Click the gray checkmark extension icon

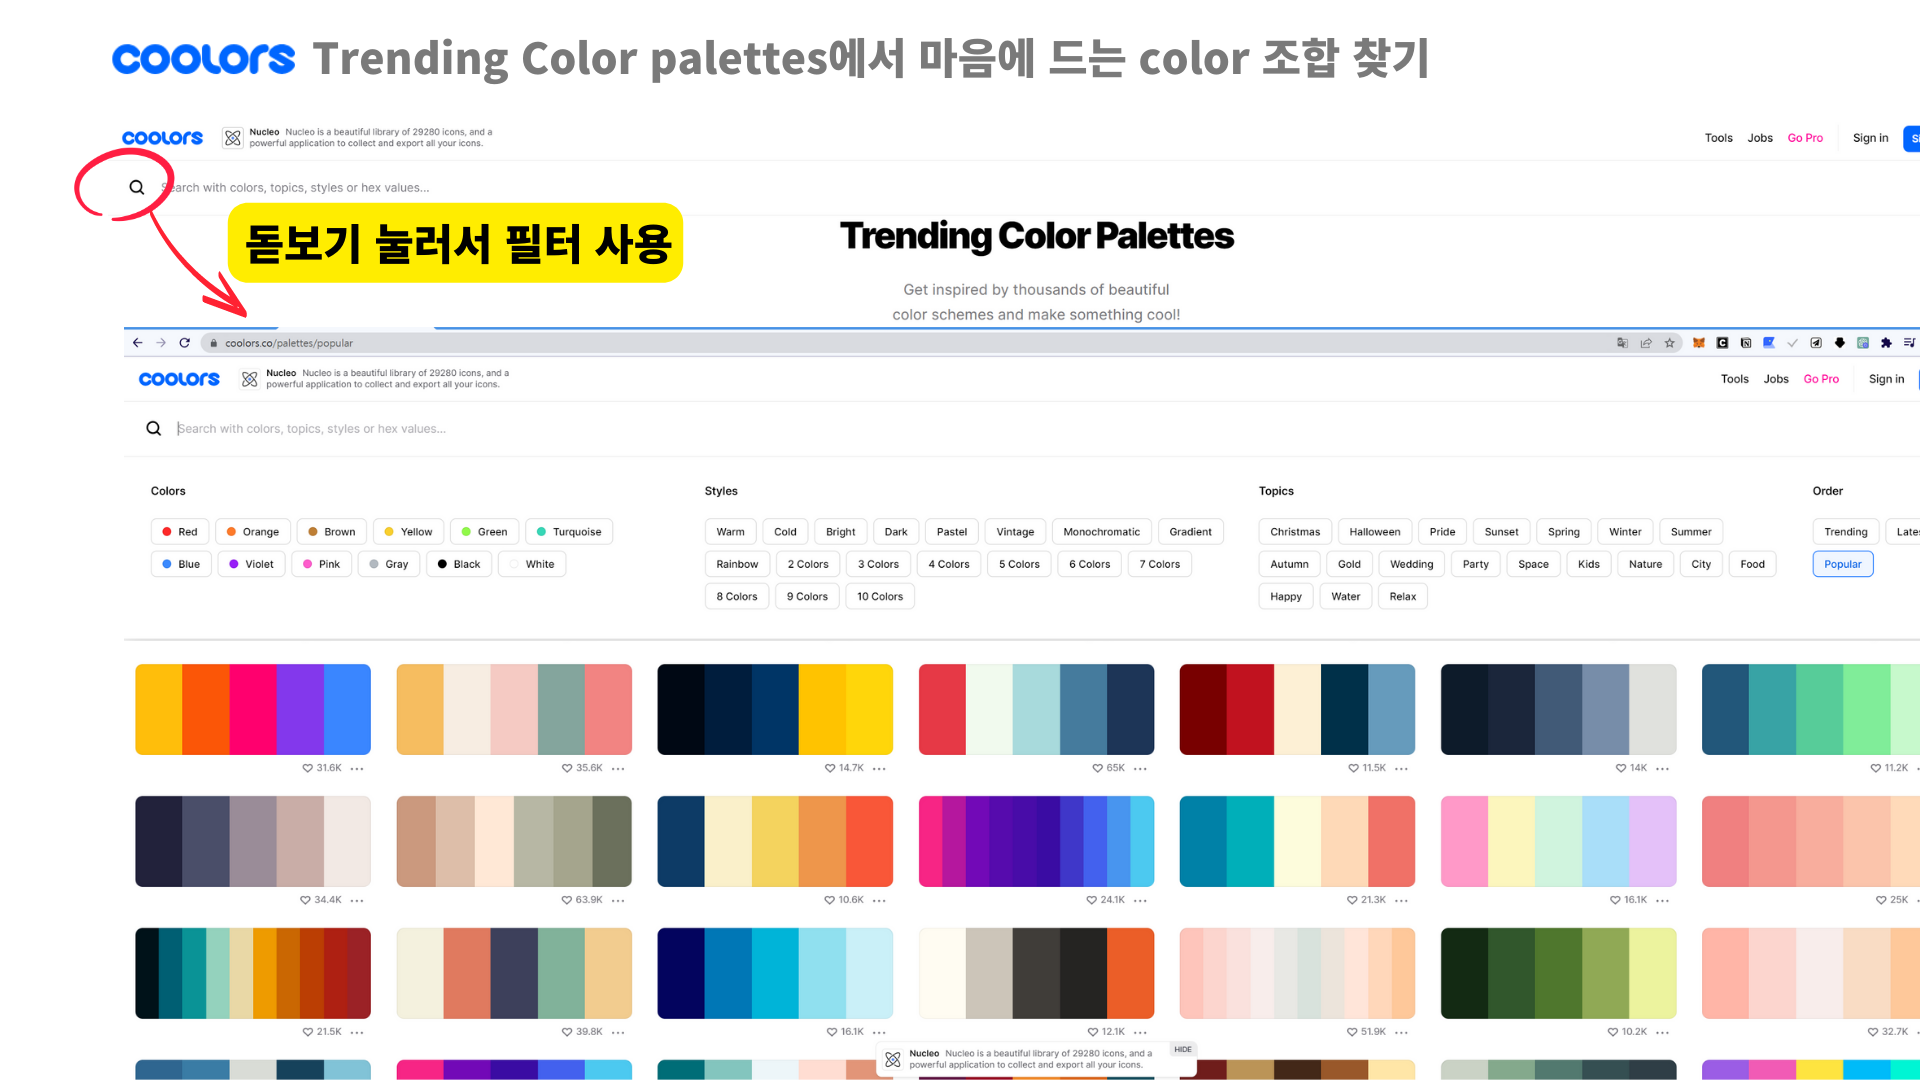pos(1793,343)
